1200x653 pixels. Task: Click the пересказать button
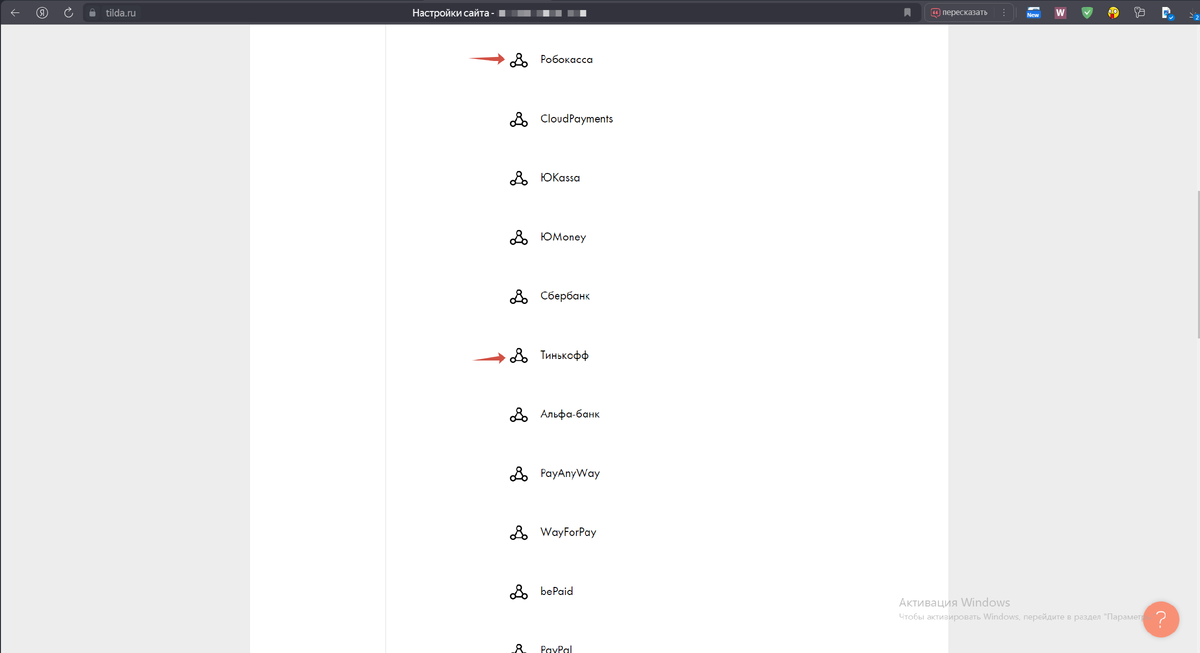pyautogui.click(x=959, y=13)
